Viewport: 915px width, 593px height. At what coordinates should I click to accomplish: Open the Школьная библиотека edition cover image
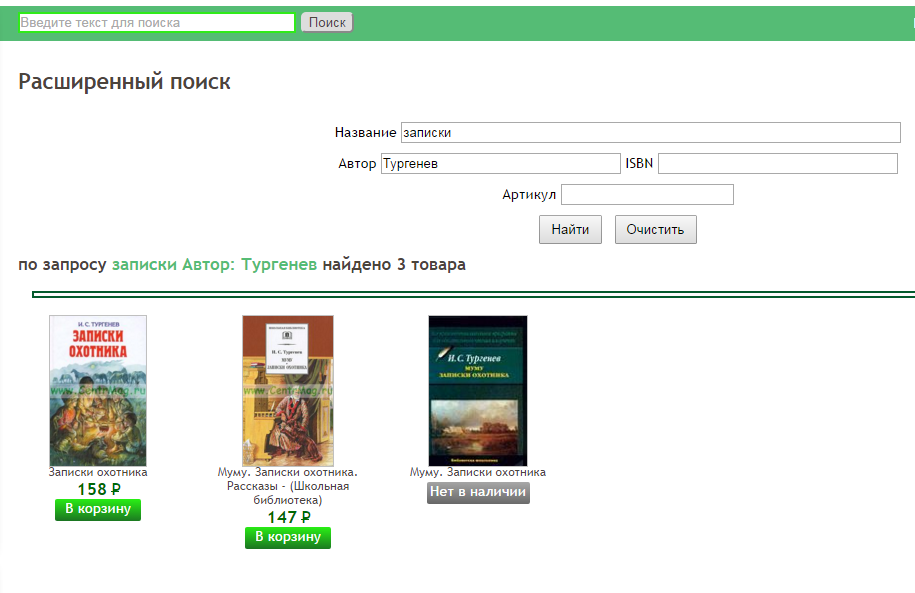(288, 390)
